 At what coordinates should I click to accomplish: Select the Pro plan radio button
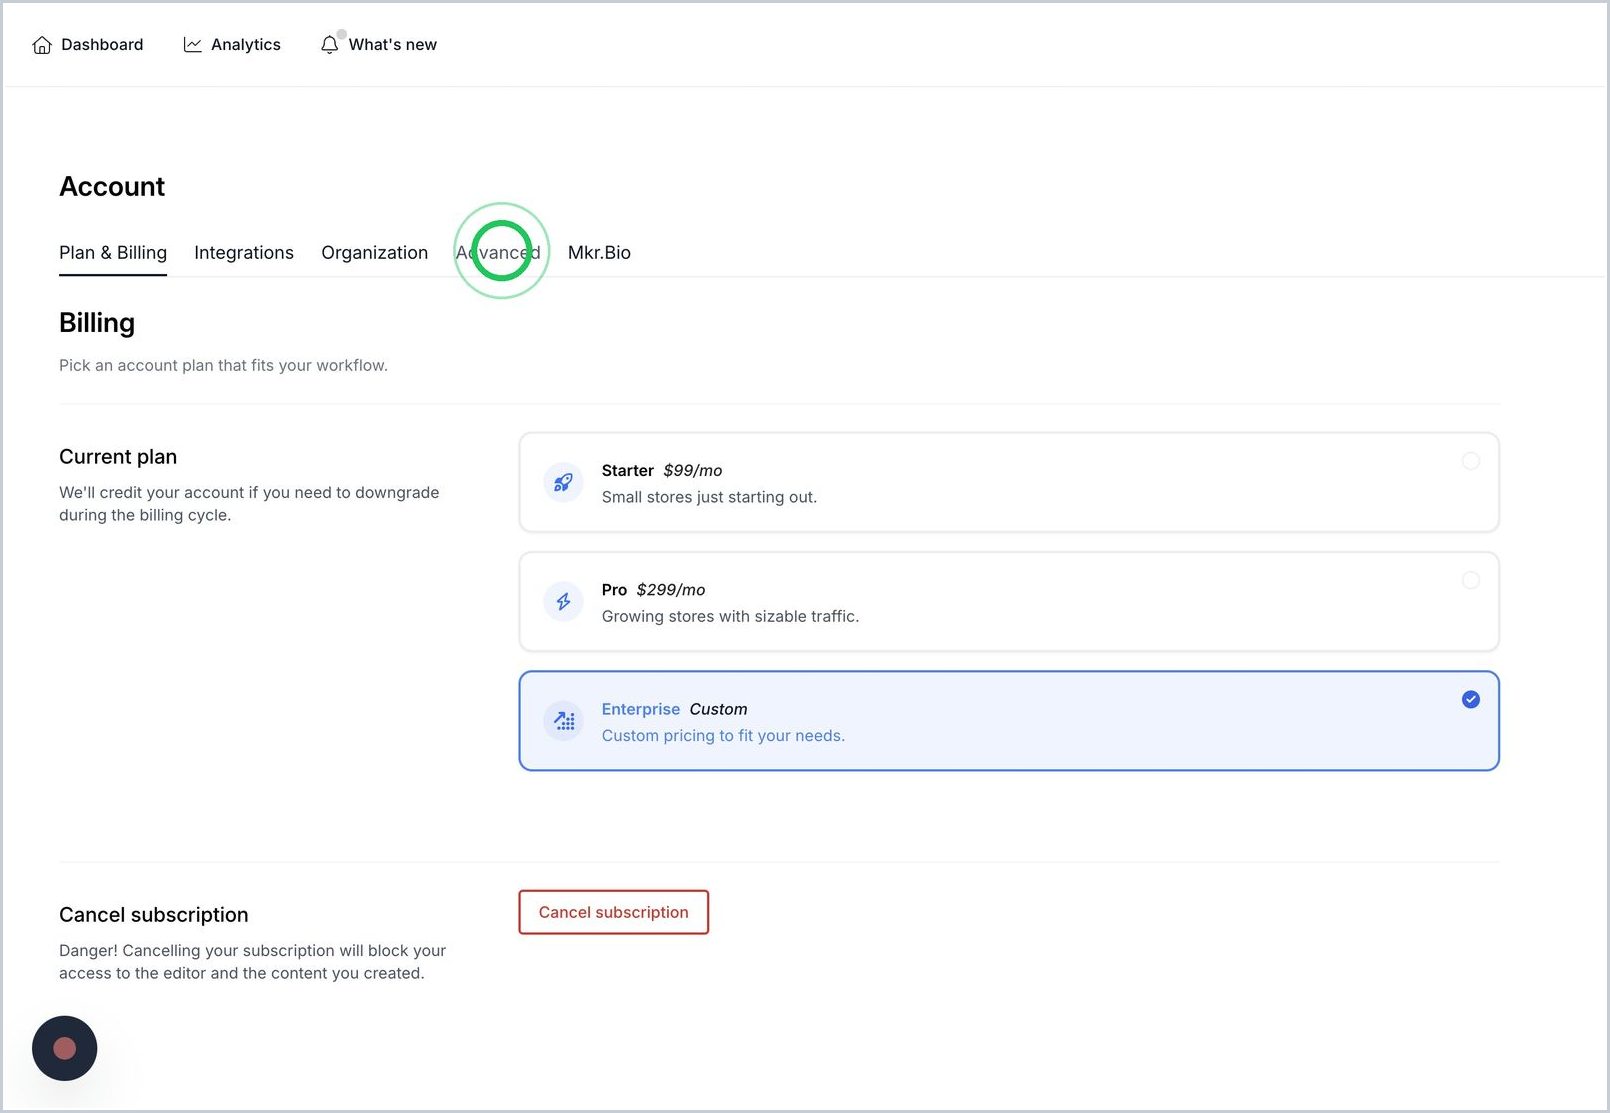tap(1470, 580)
